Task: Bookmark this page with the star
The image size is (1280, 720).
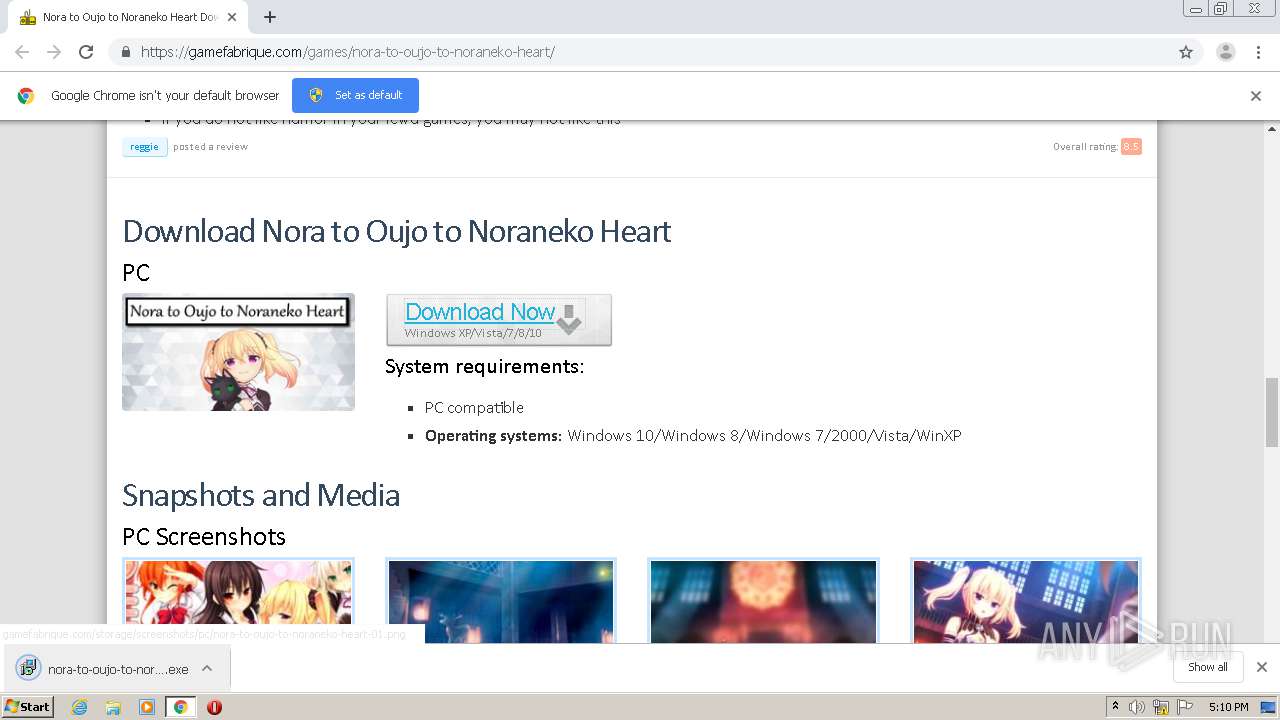Action: point(1186,52)
